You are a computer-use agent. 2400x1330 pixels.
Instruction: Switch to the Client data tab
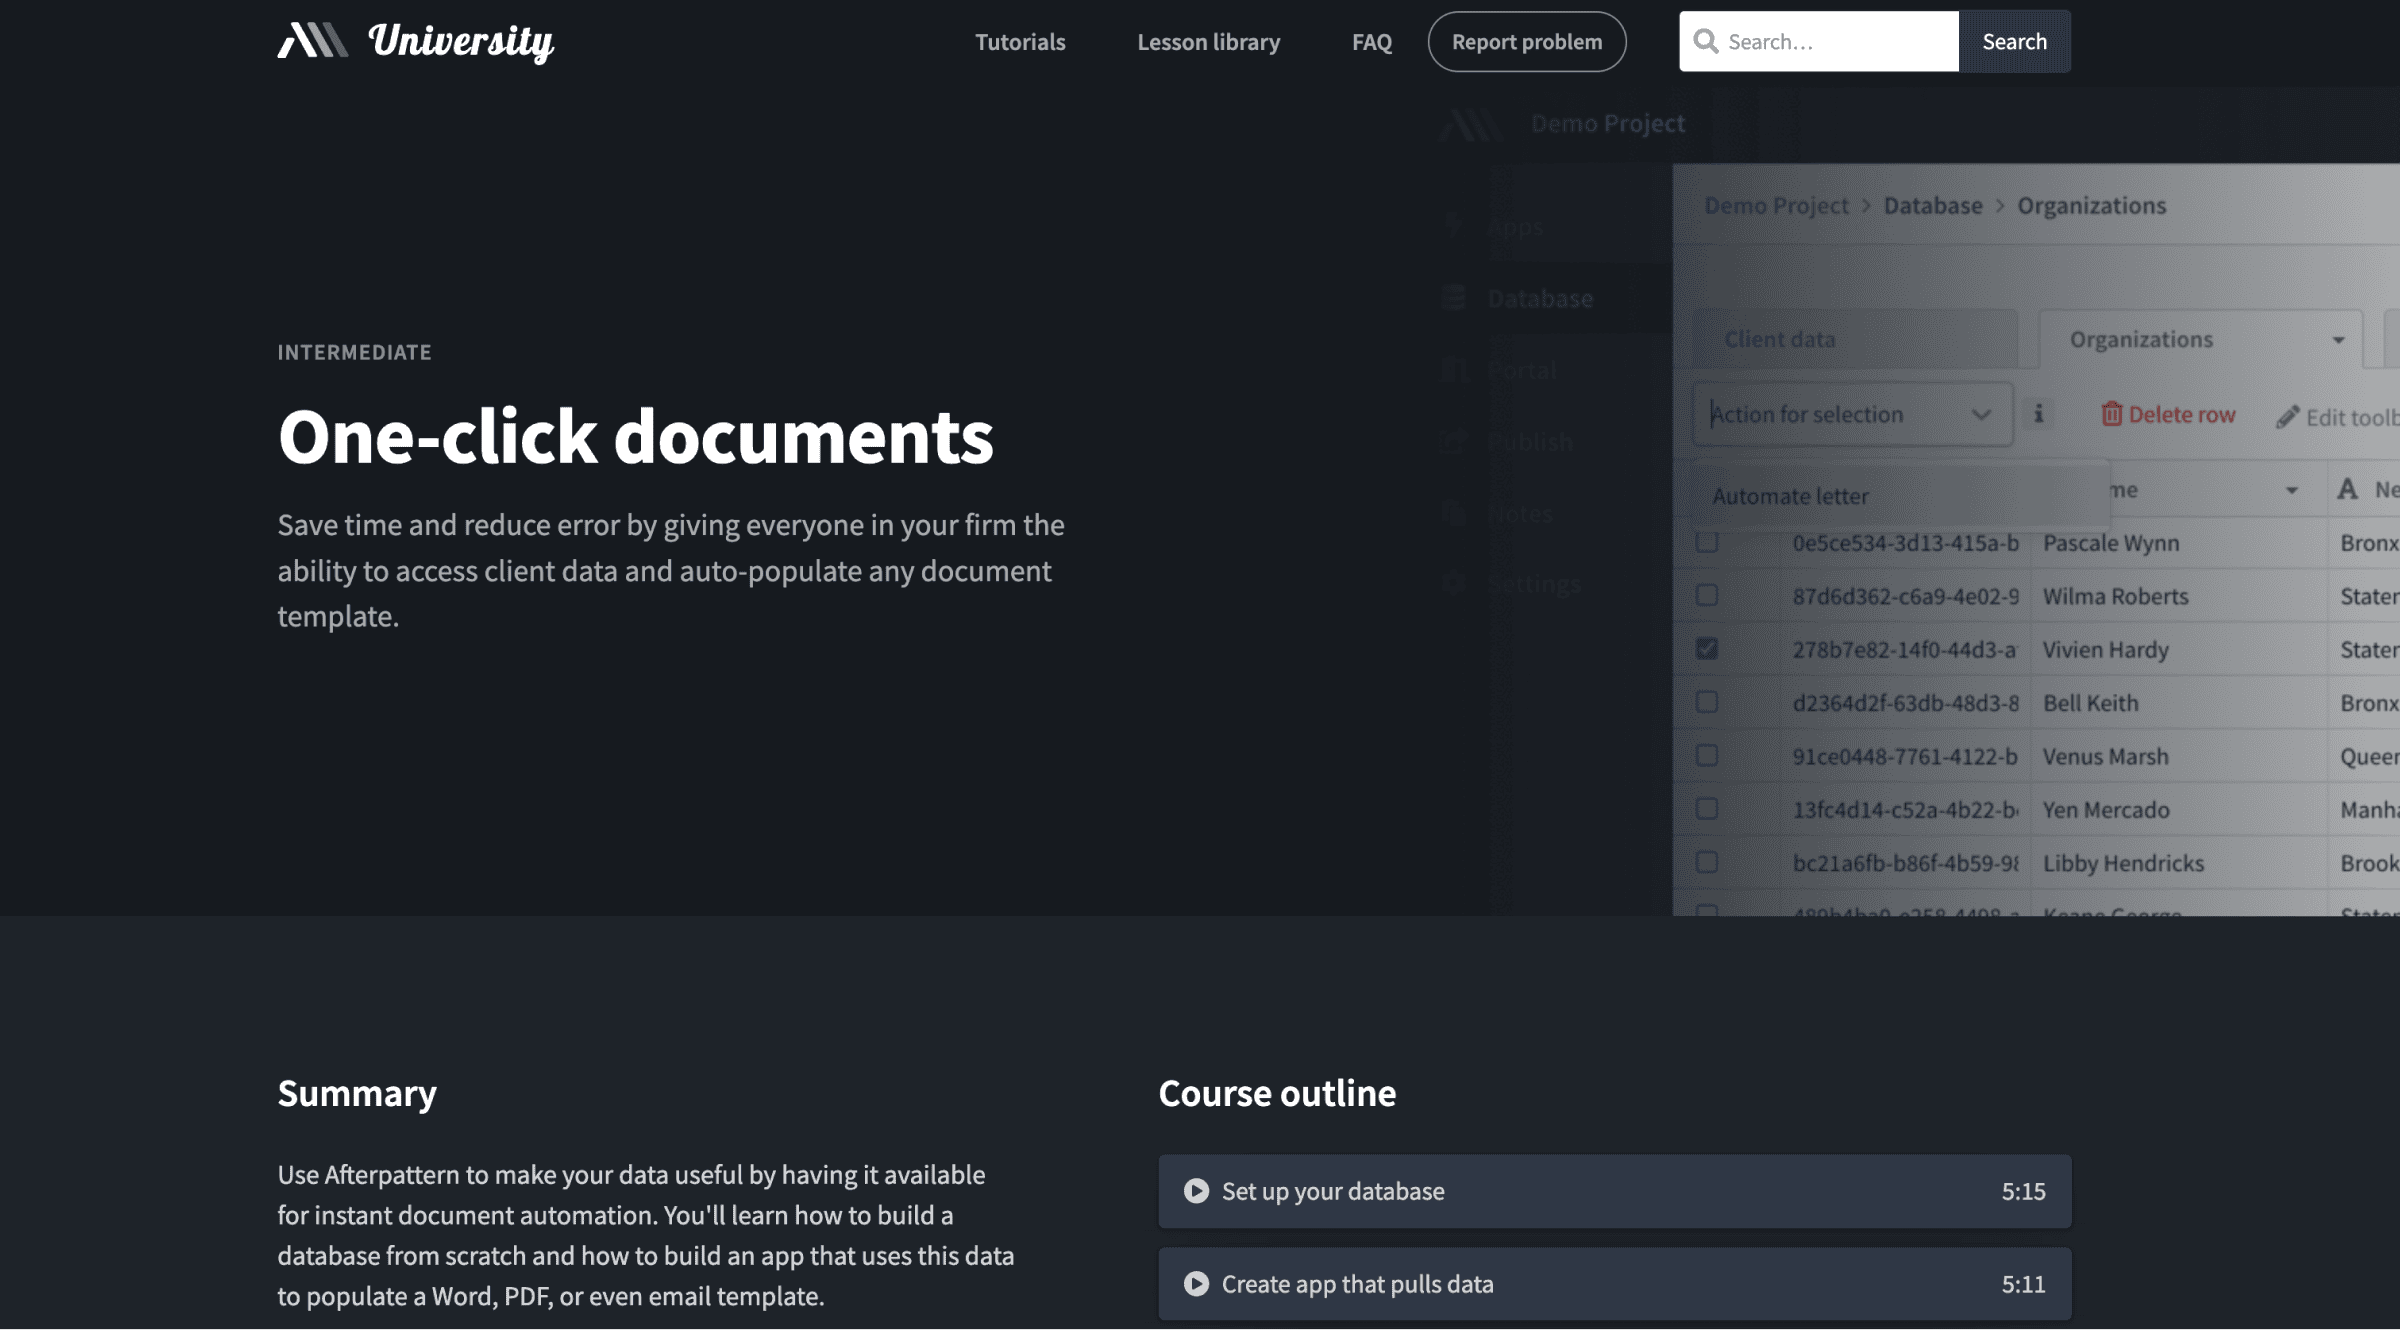pyautogui.click(x=1781, y=338)
